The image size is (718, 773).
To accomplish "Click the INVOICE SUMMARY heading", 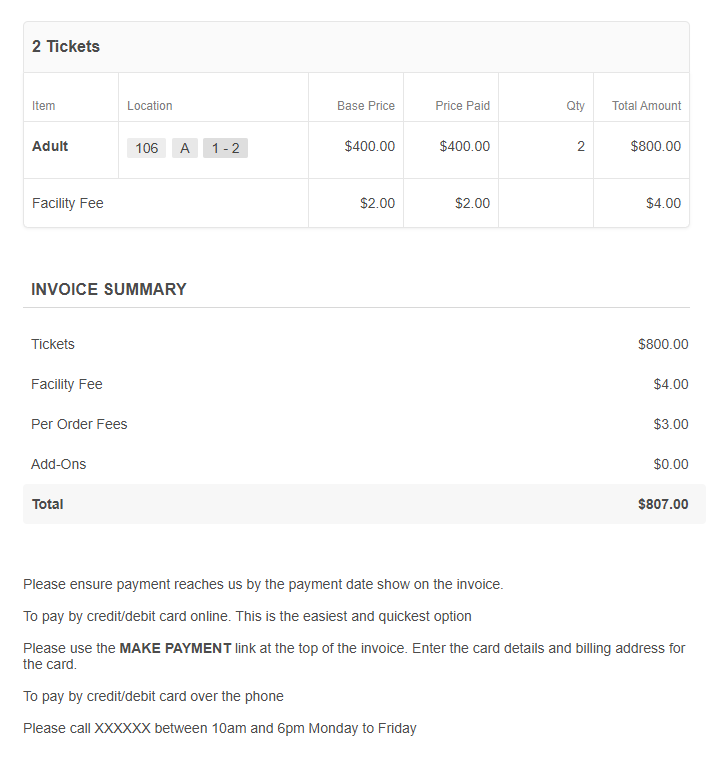I will 109,289.
